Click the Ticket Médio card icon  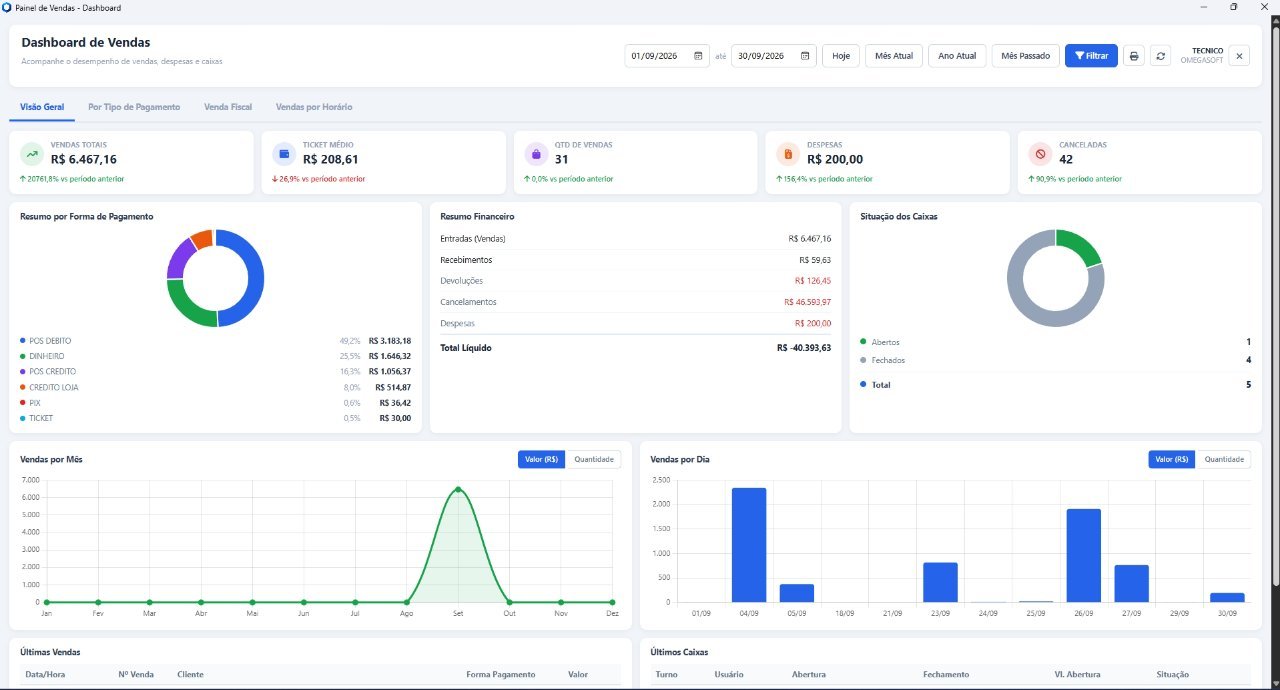pyautogui.click(x=285, y=154)
